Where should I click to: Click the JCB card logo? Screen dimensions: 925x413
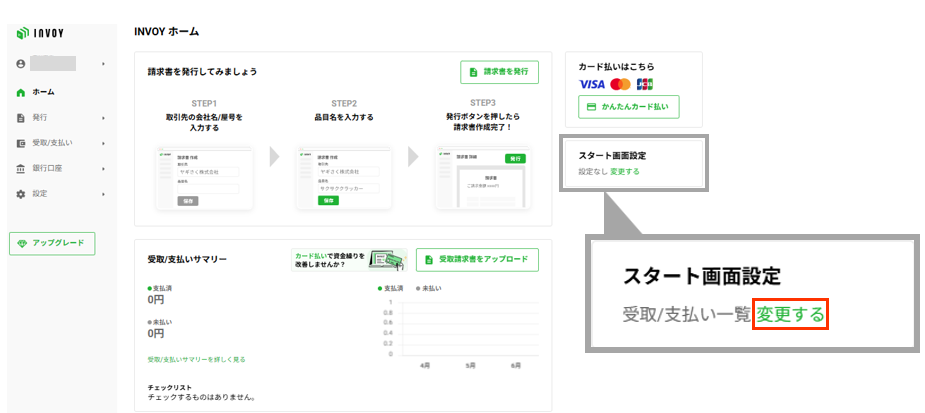645,84
